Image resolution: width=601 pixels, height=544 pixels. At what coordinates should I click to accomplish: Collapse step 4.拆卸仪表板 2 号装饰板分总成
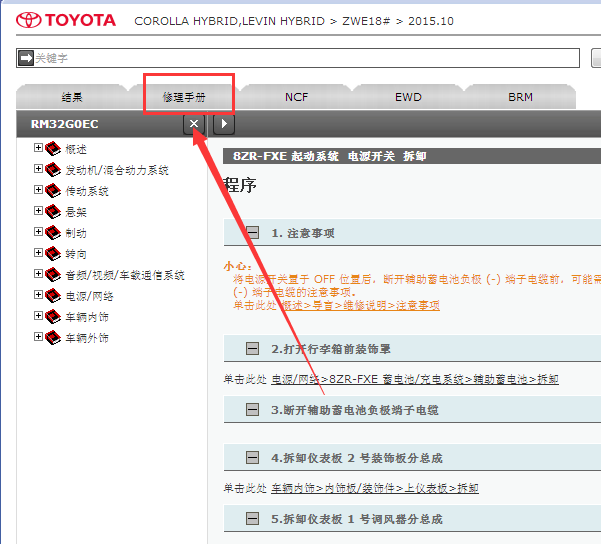pyautogui.click(x=252, y=457)
